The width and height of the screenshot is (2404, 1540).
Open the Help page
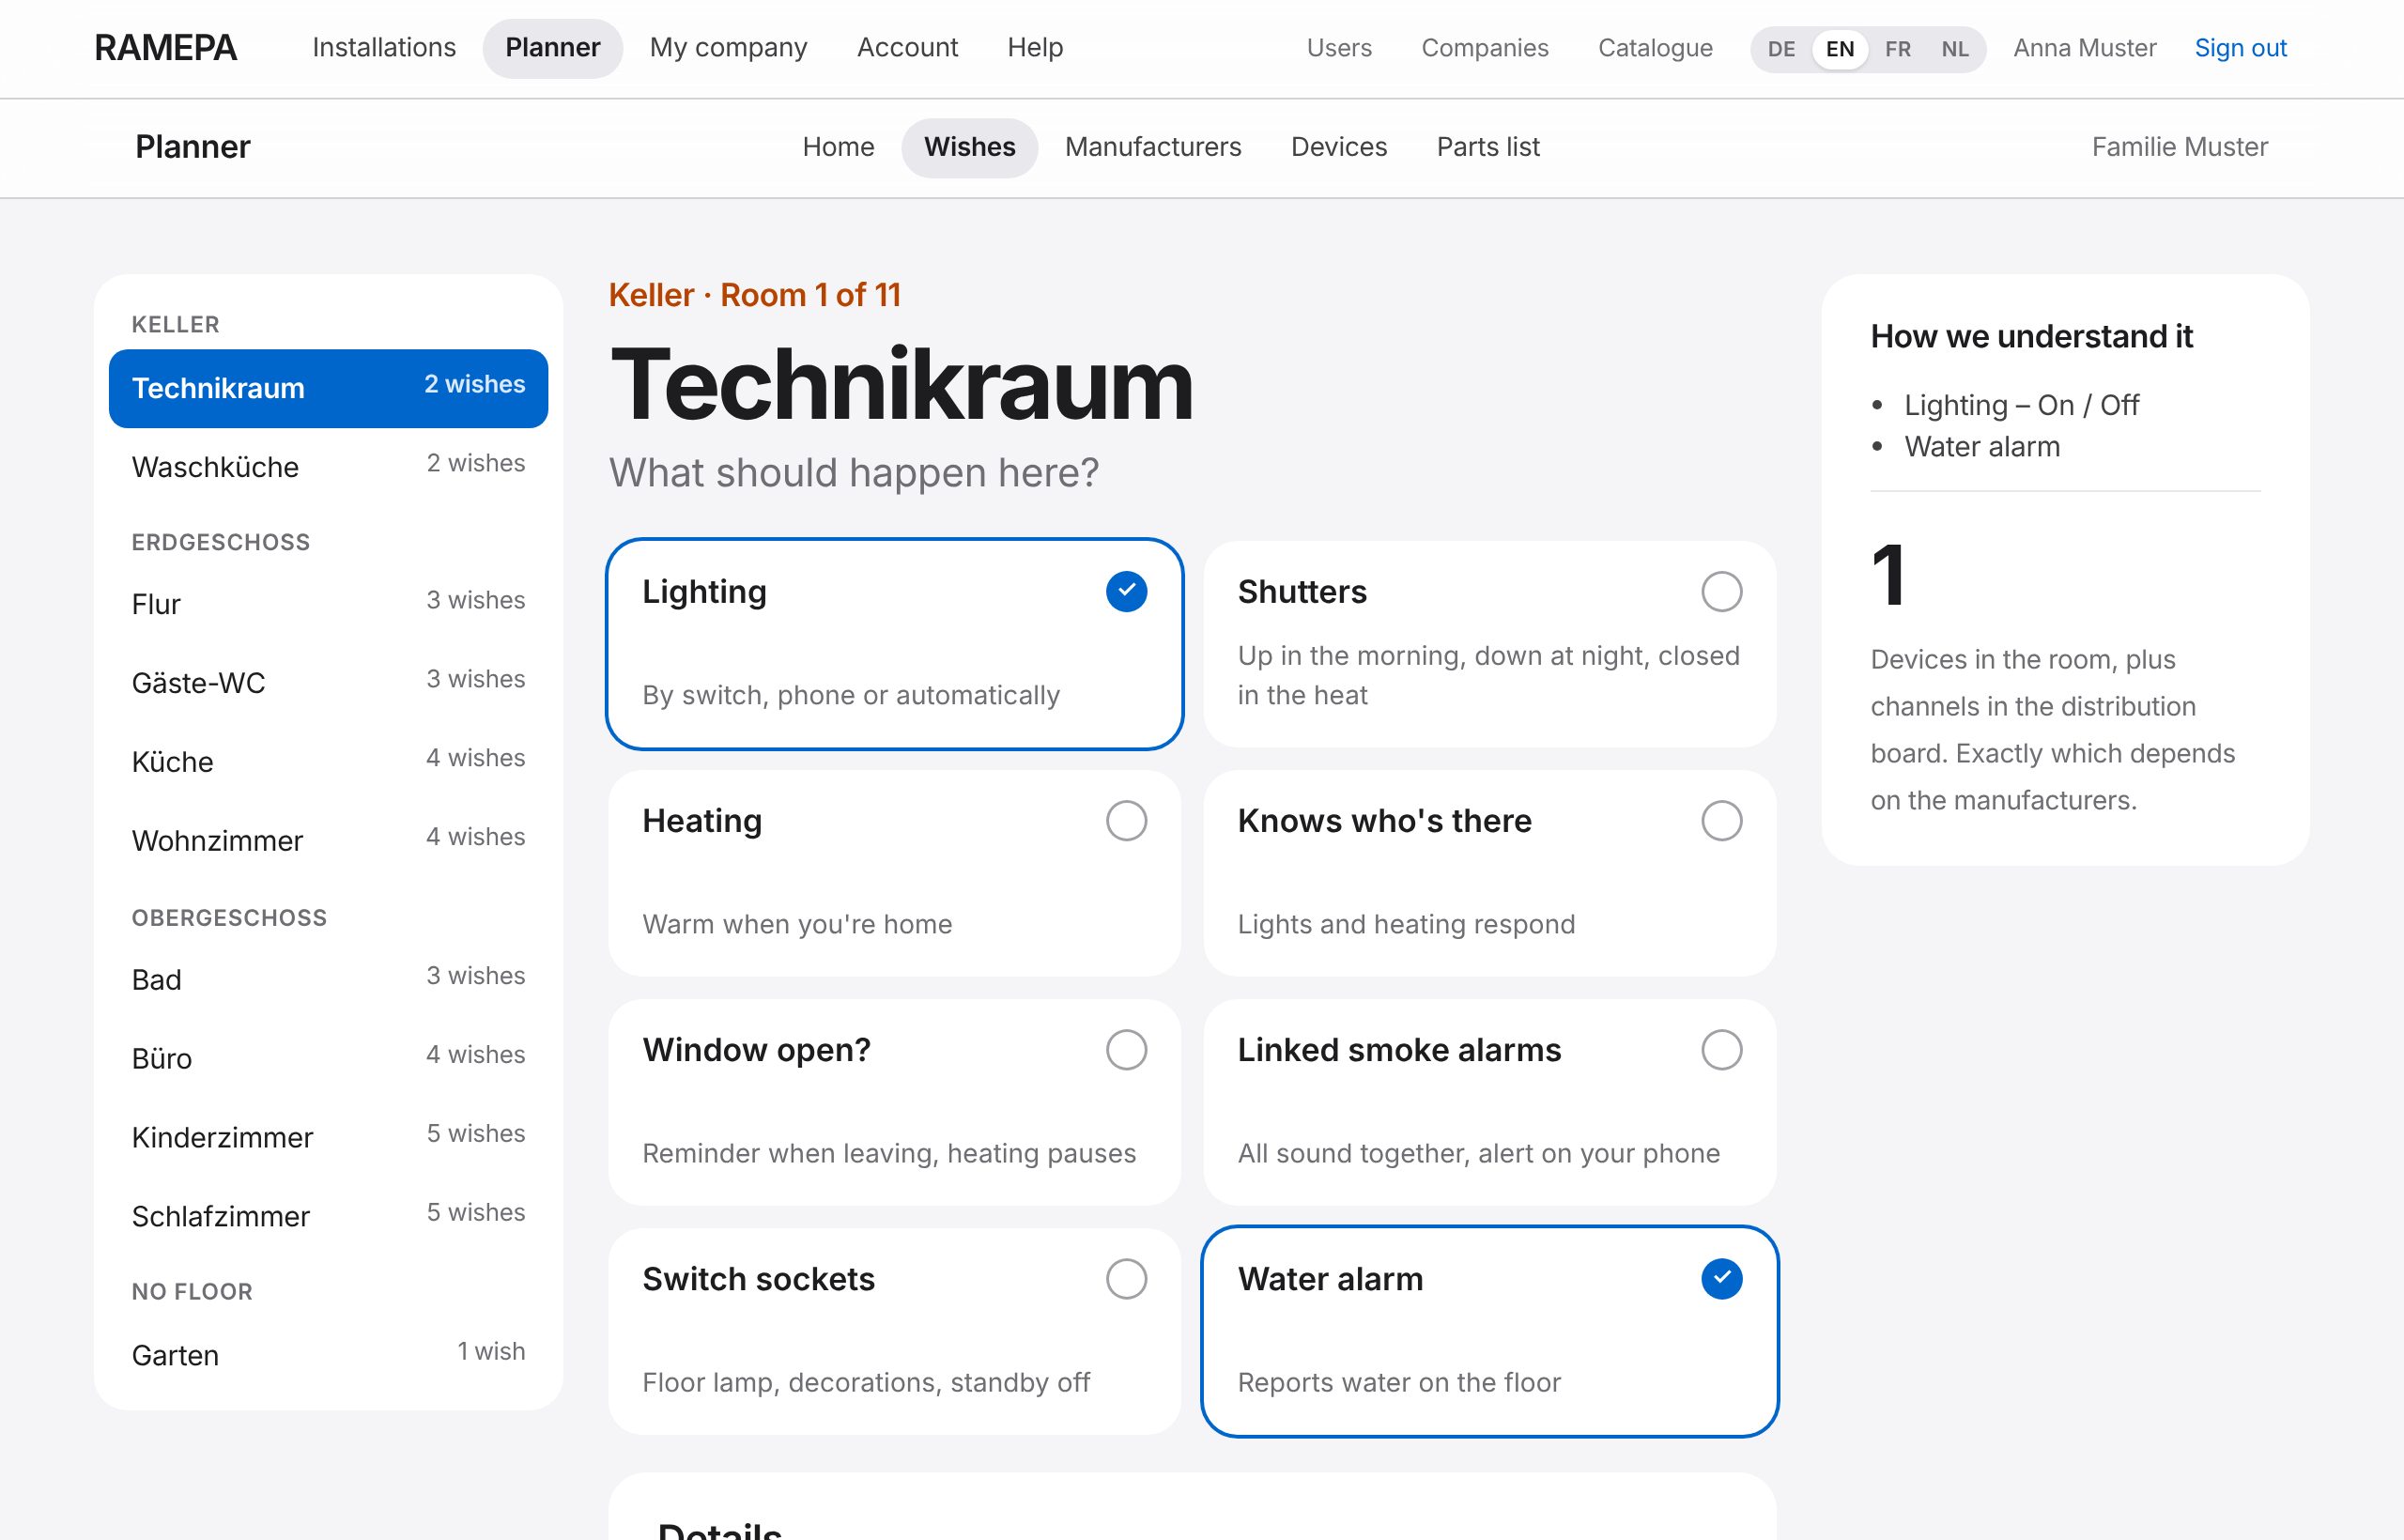point(1035,48)
